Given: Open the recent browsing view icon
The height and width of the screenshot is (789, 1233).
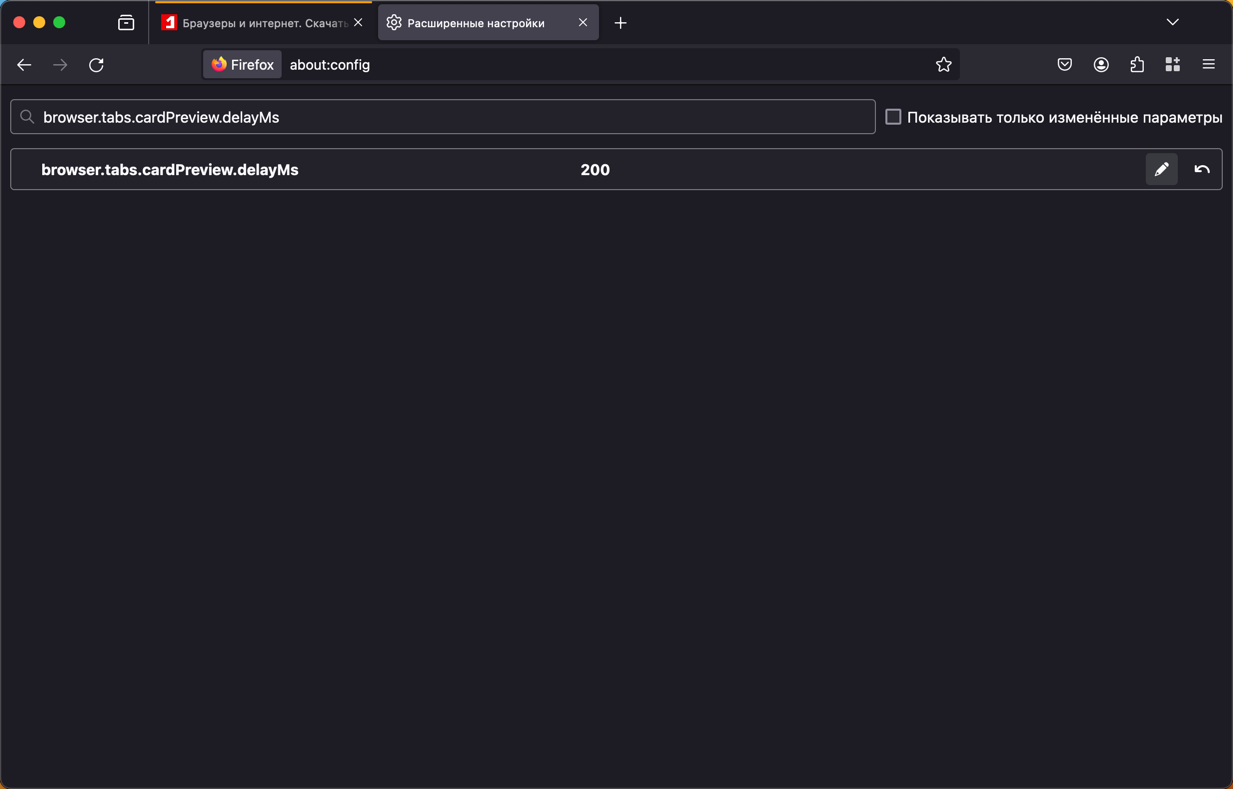Looking at the screenshot, I should [x=126, y=23].
